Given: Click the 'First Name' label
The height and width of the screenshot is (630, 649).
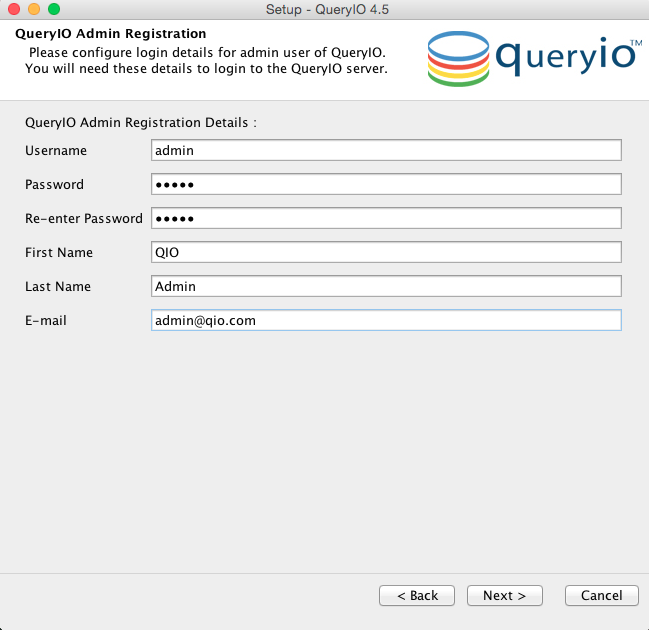Looking at the screenshot, I should tap(59, 252).
